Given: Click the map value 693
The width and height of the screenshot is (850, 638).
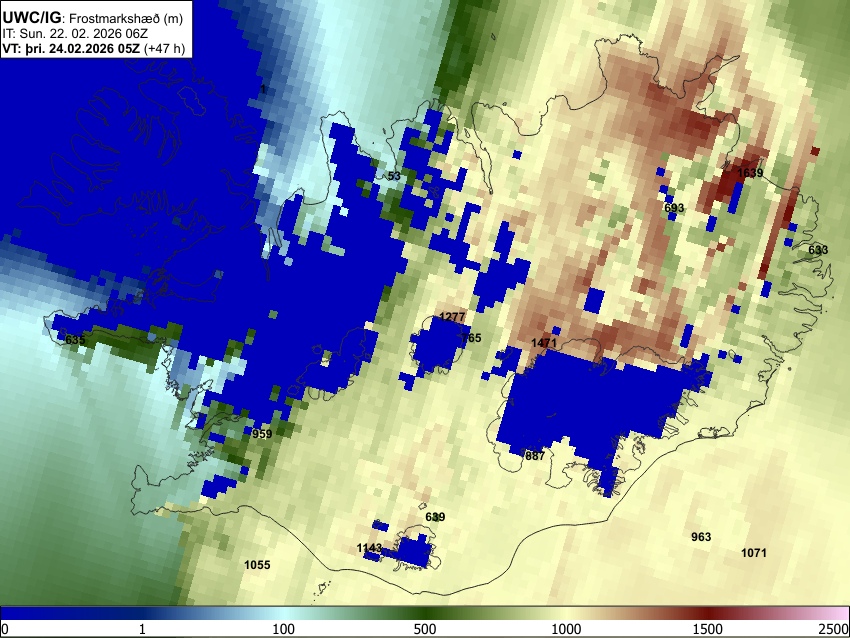Looking at the screenshot, I should [674, 208].
